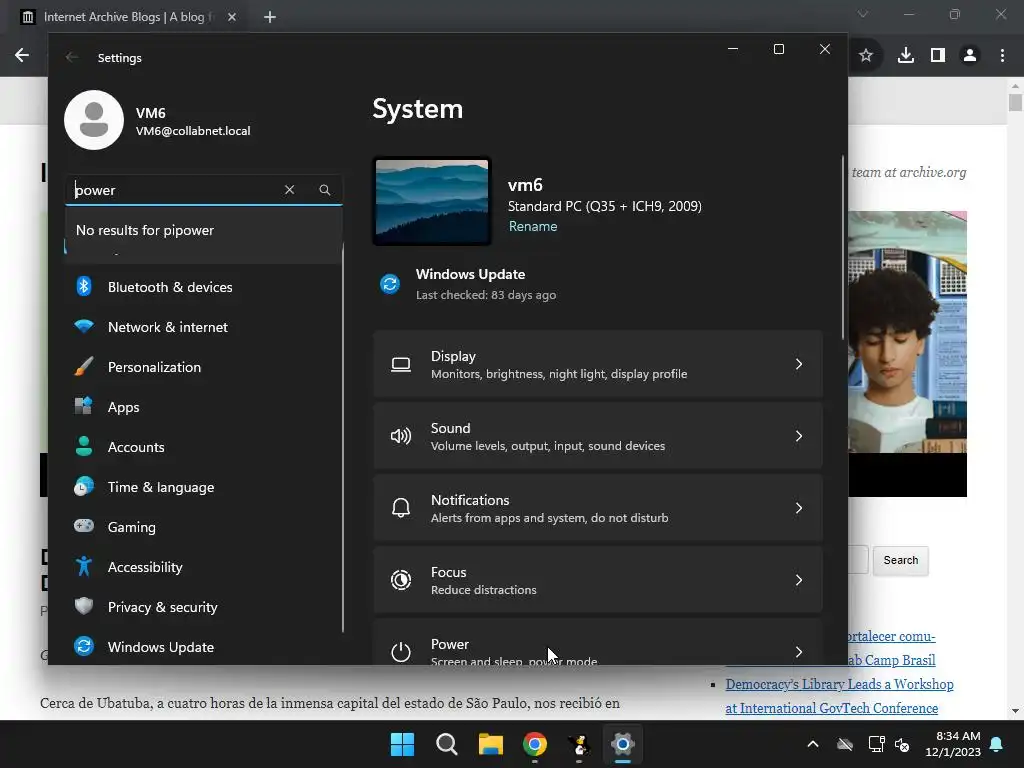1024x768 pixels.
Task: Open notification bell in taskbar
Action: click(997, 744)
